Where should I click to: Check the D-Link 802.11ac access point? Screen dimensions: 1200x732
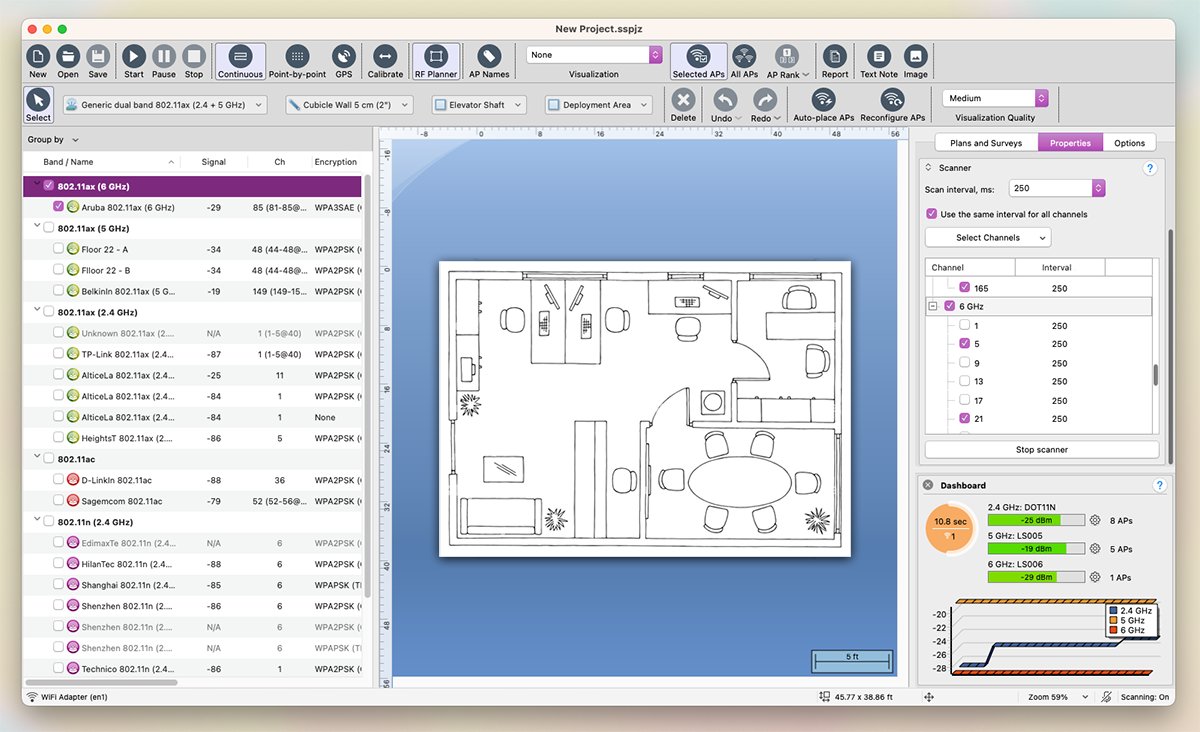pyautogui.click(x=58, y=480)
